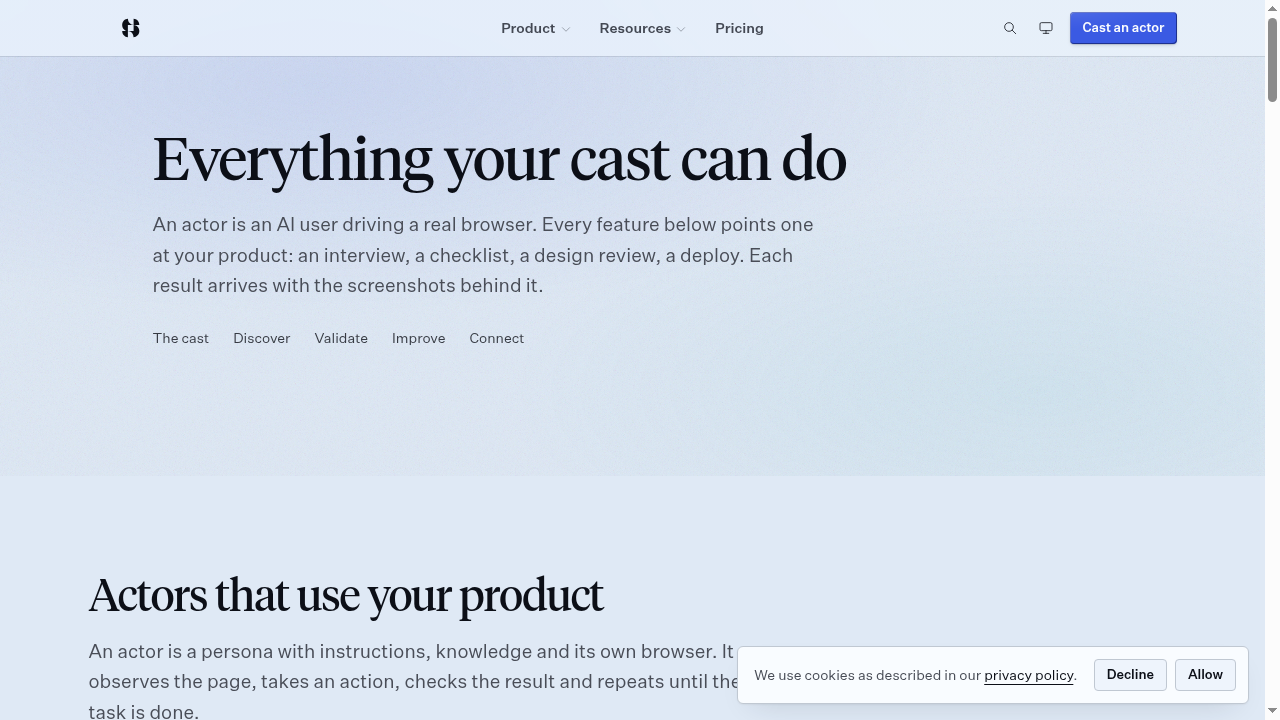Expand the Product menu chevron
The image size is (1280, 720).
pos(566,29)
